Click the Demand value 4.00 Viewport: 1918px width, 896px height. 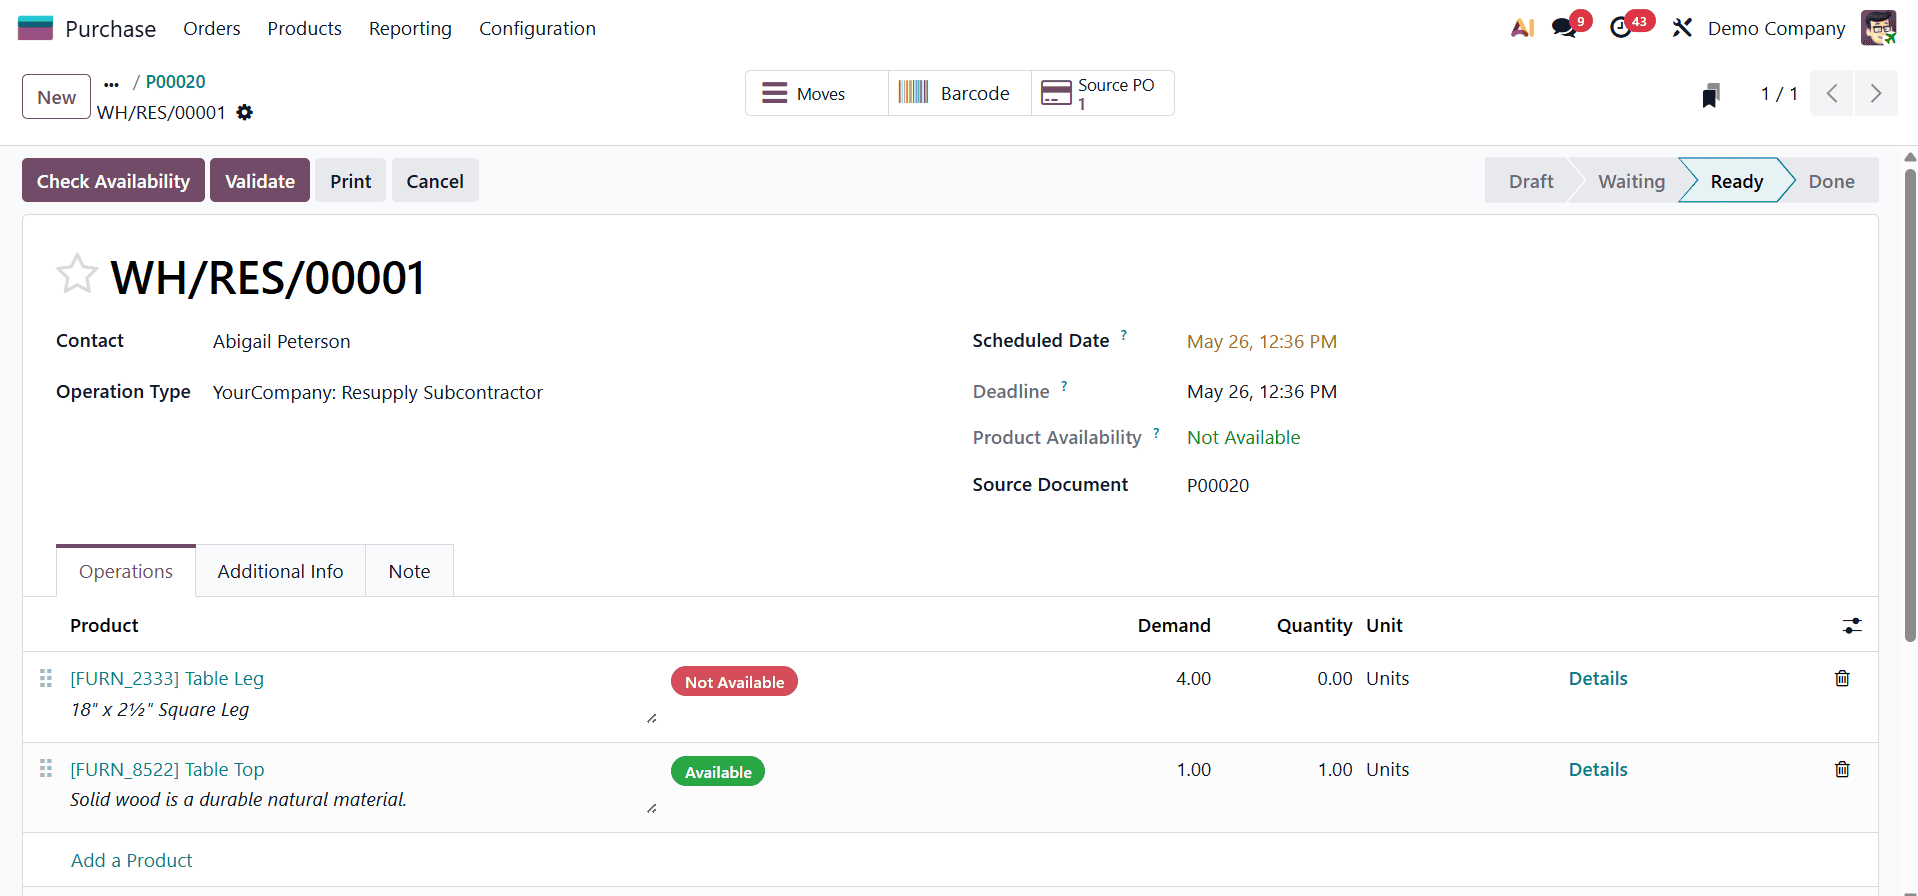point(1193,678)
